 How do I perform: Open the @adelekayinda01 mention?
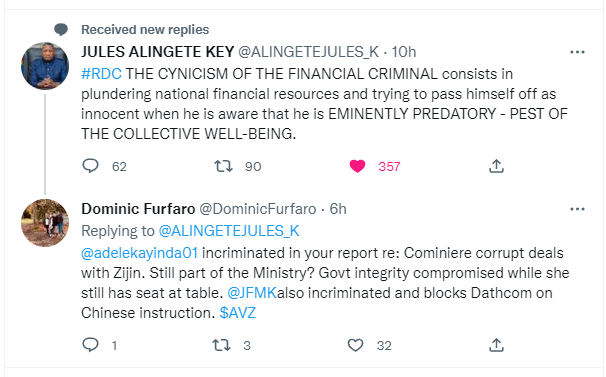tap(140, 253)
